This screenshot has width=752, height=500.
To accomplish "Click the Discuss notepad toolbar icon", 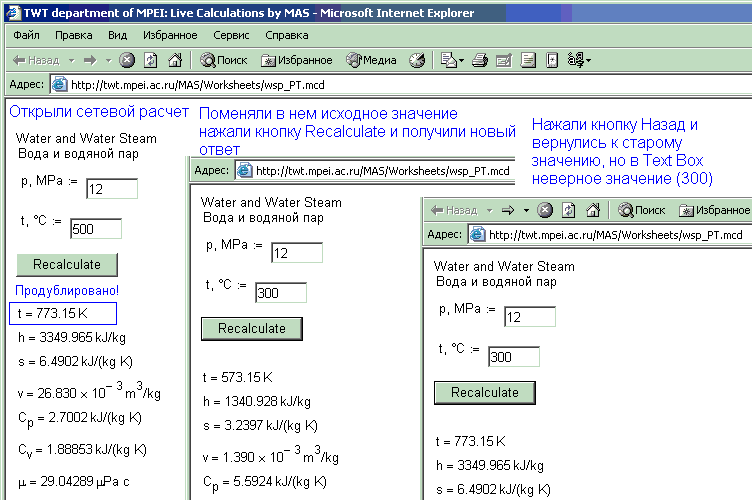I will 528,60.
